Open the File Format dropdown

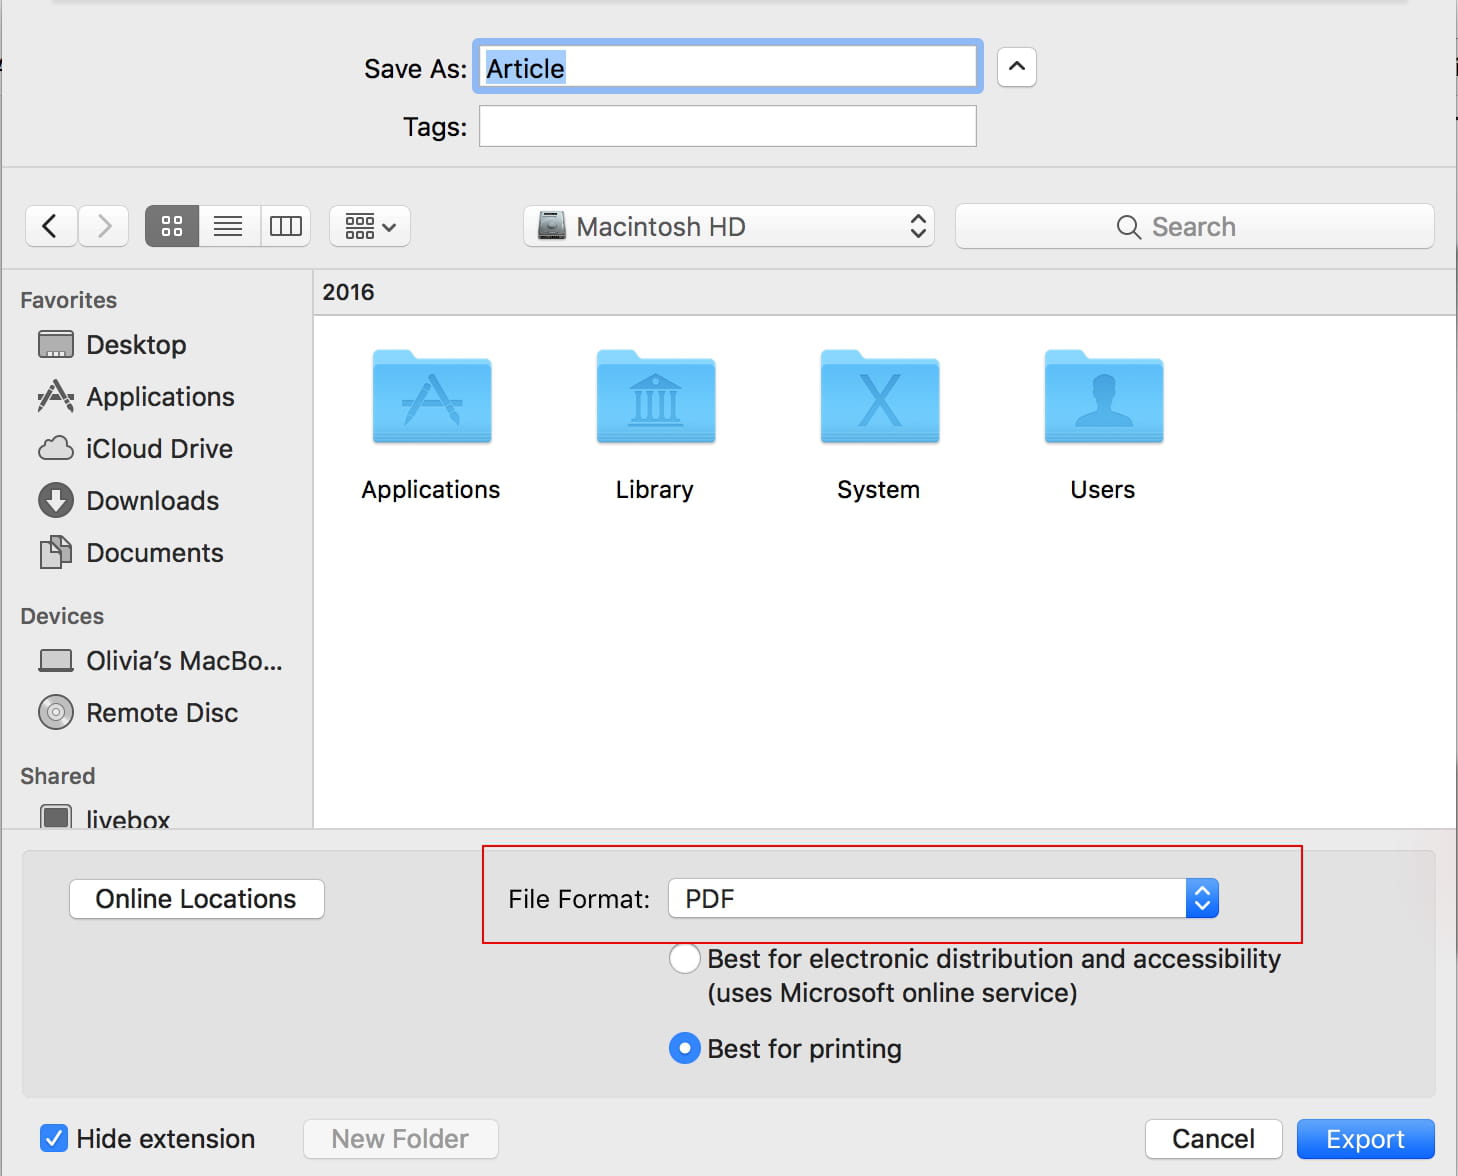pos(942,898)
